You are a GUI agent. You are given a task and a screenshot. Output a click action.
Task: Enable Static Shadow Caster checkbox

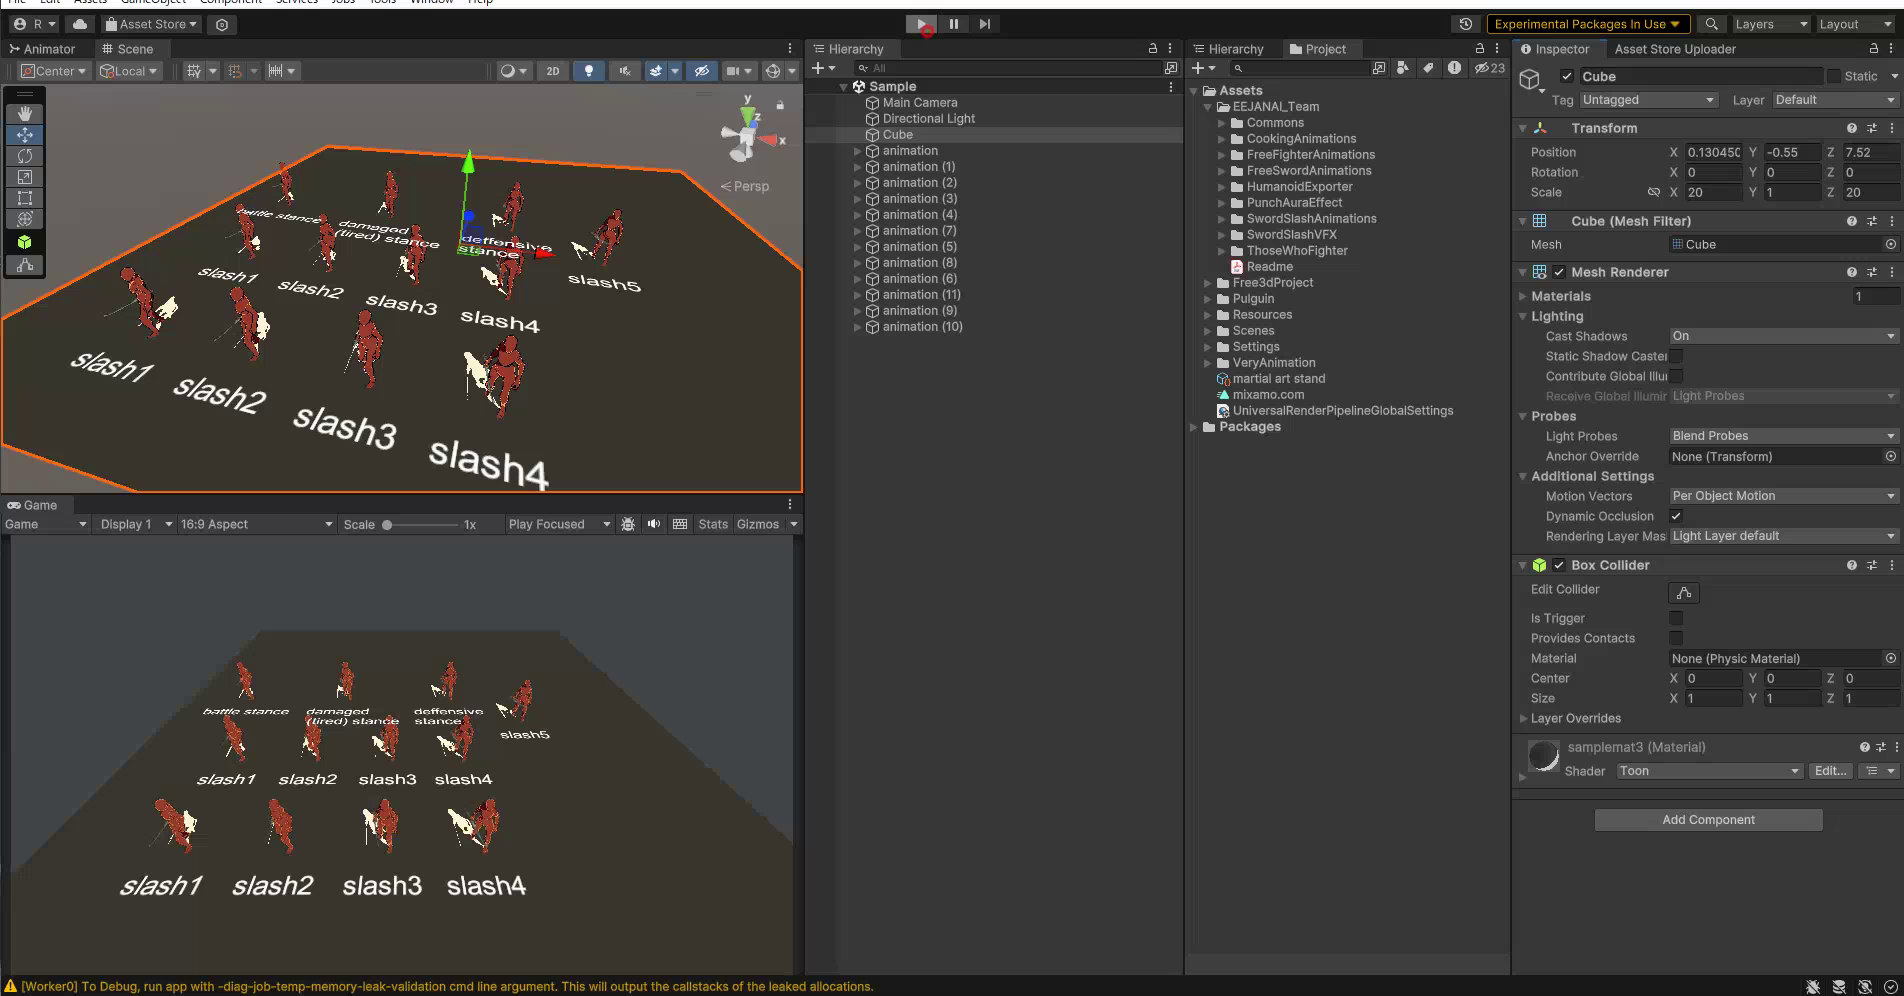point(1676,356)
